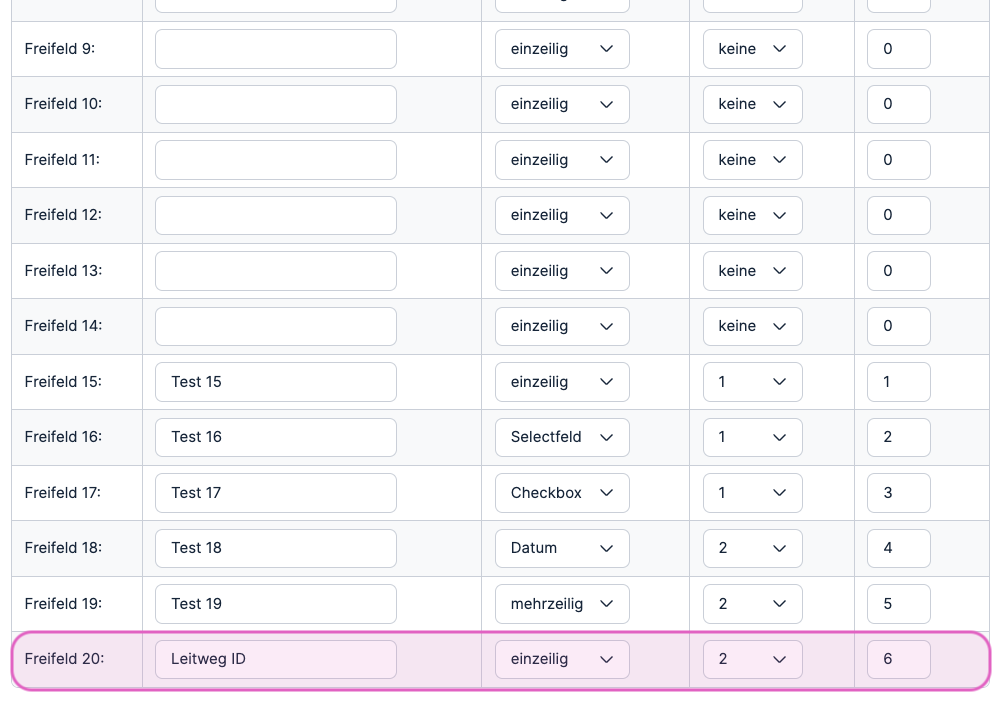
Task: Open type dropdown for Freifeld 16
Action: (x=562, y=437)
